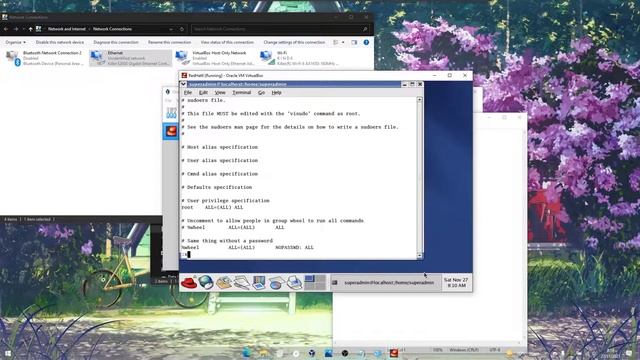Toggle the preview pane icon in Network Connections
This screenshot has height=360, width=640.
tap(354, 42)
